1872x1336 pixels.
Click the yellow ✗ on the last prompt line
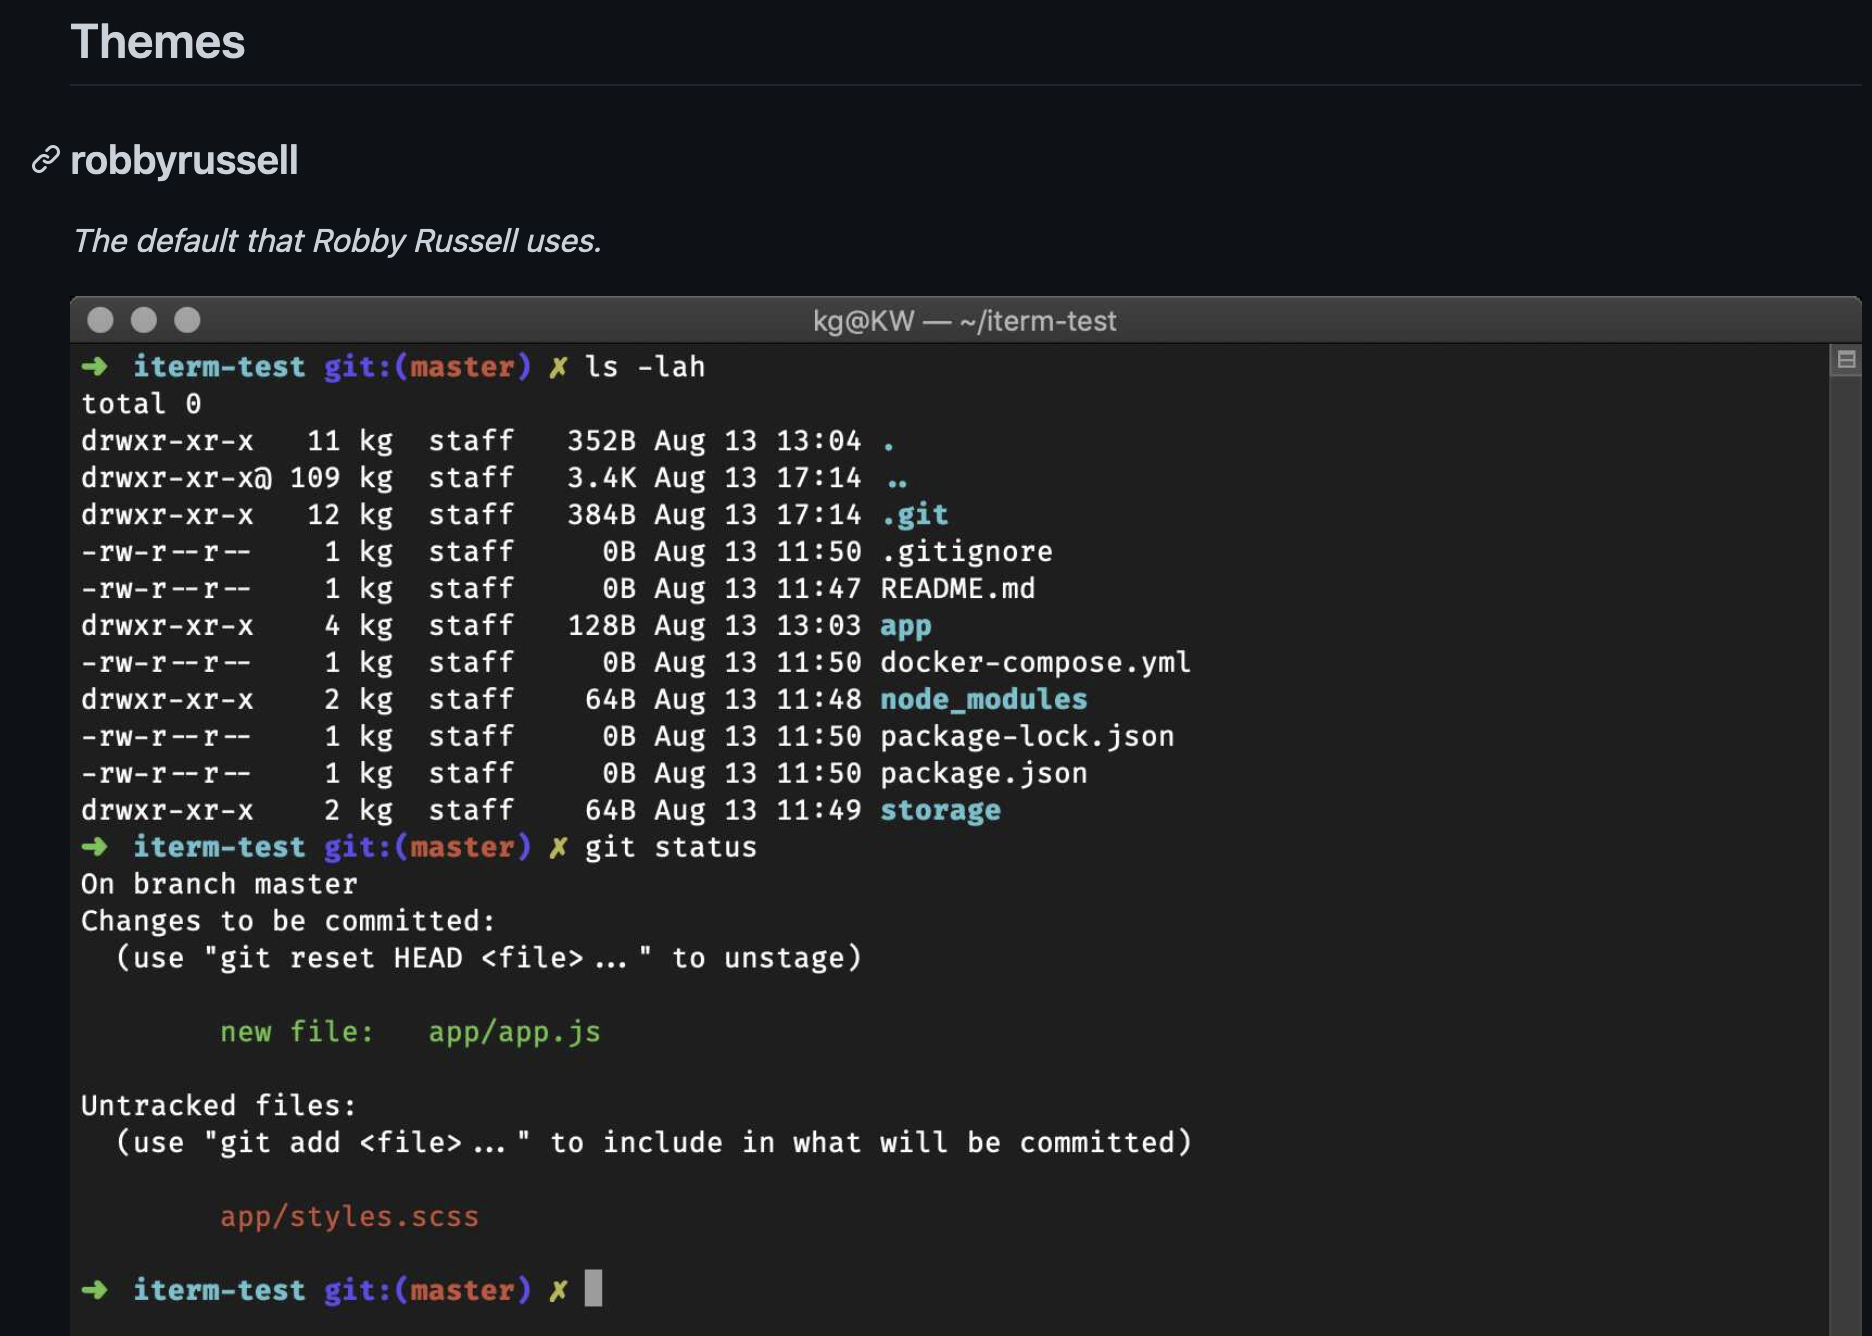pyautogui.click(x=558, y=1291)
